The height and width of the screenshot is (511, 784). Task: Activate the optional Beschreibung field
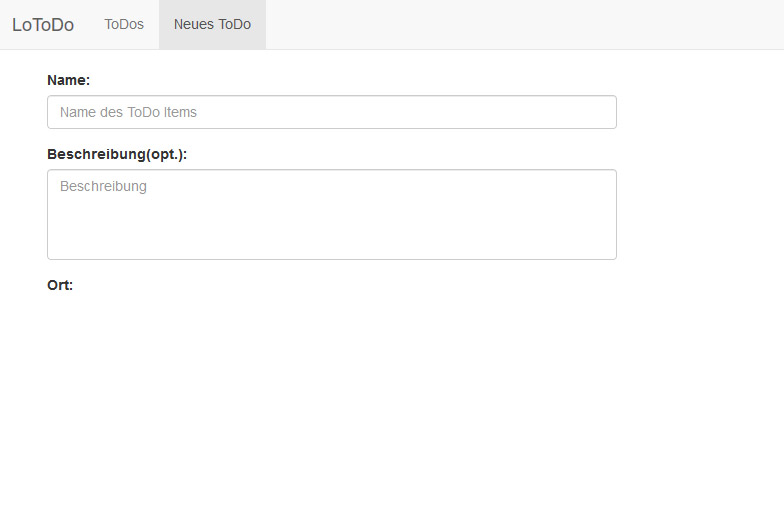pos(332,214)
